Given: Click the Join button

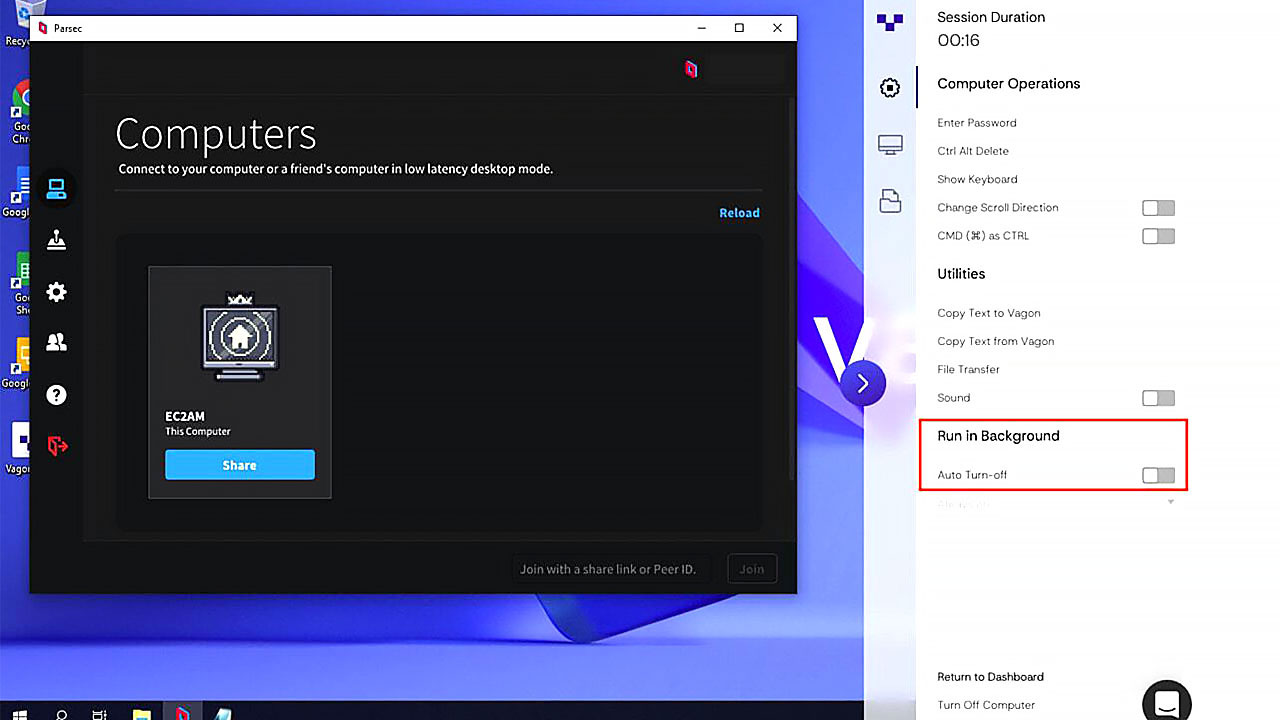Looking at the screenshot, I should click(752, 569).
